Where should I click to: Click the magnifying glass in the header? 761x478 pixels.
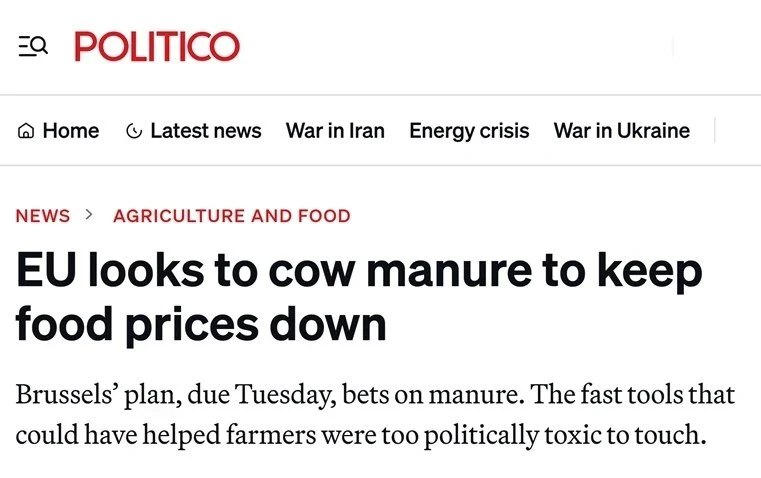tap(39, 45)
